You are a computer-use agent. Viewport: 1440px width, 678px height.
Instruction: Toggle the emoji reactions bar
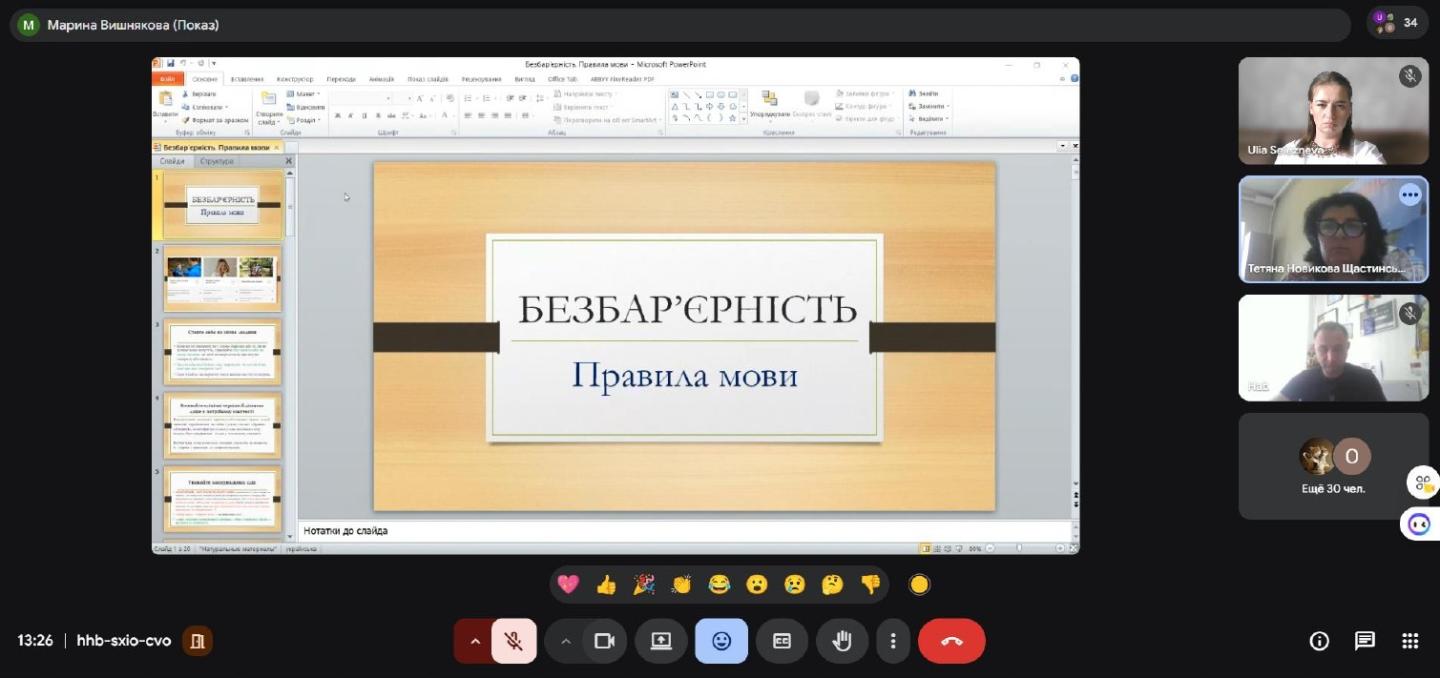(721, 641)
